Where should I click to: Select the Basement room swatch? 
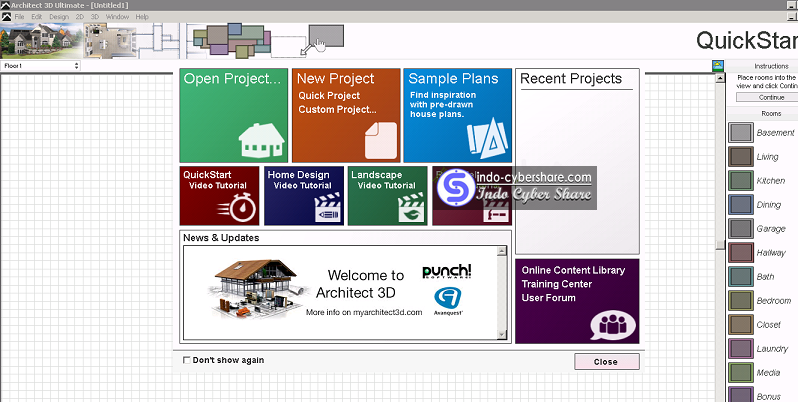[x=740, y=132]
